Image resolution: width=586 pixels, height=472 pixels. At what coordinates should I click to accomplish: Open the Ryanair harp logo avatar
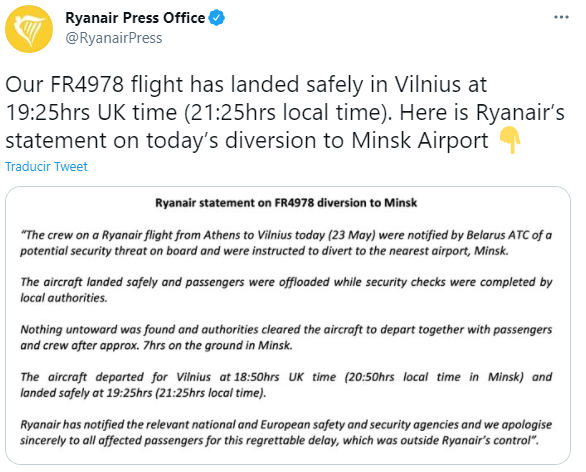click(29, 29)
